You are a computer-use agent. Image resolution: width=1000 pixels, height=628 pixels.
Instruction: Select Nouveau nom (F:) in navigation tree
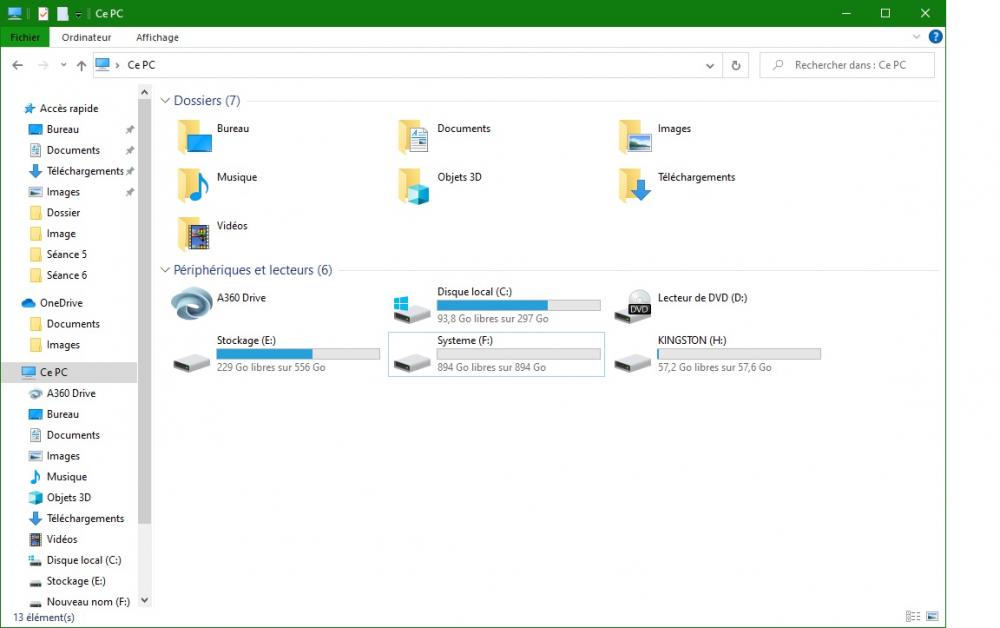88,602
